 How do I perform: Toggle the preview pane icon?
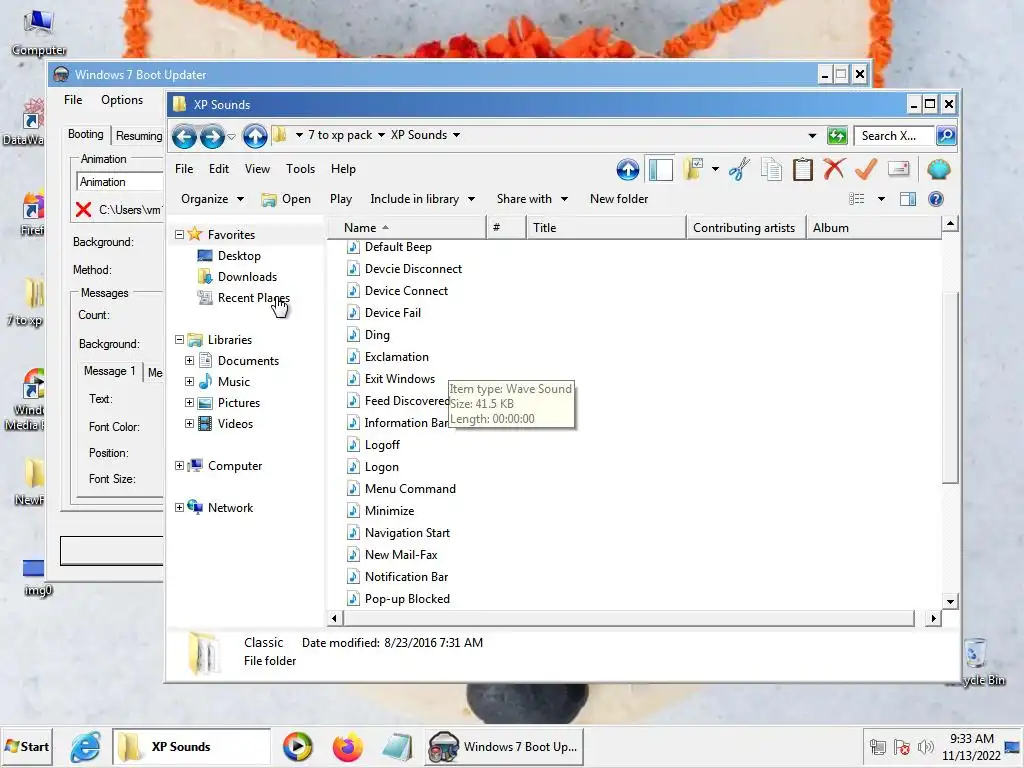tap(908, 199)
